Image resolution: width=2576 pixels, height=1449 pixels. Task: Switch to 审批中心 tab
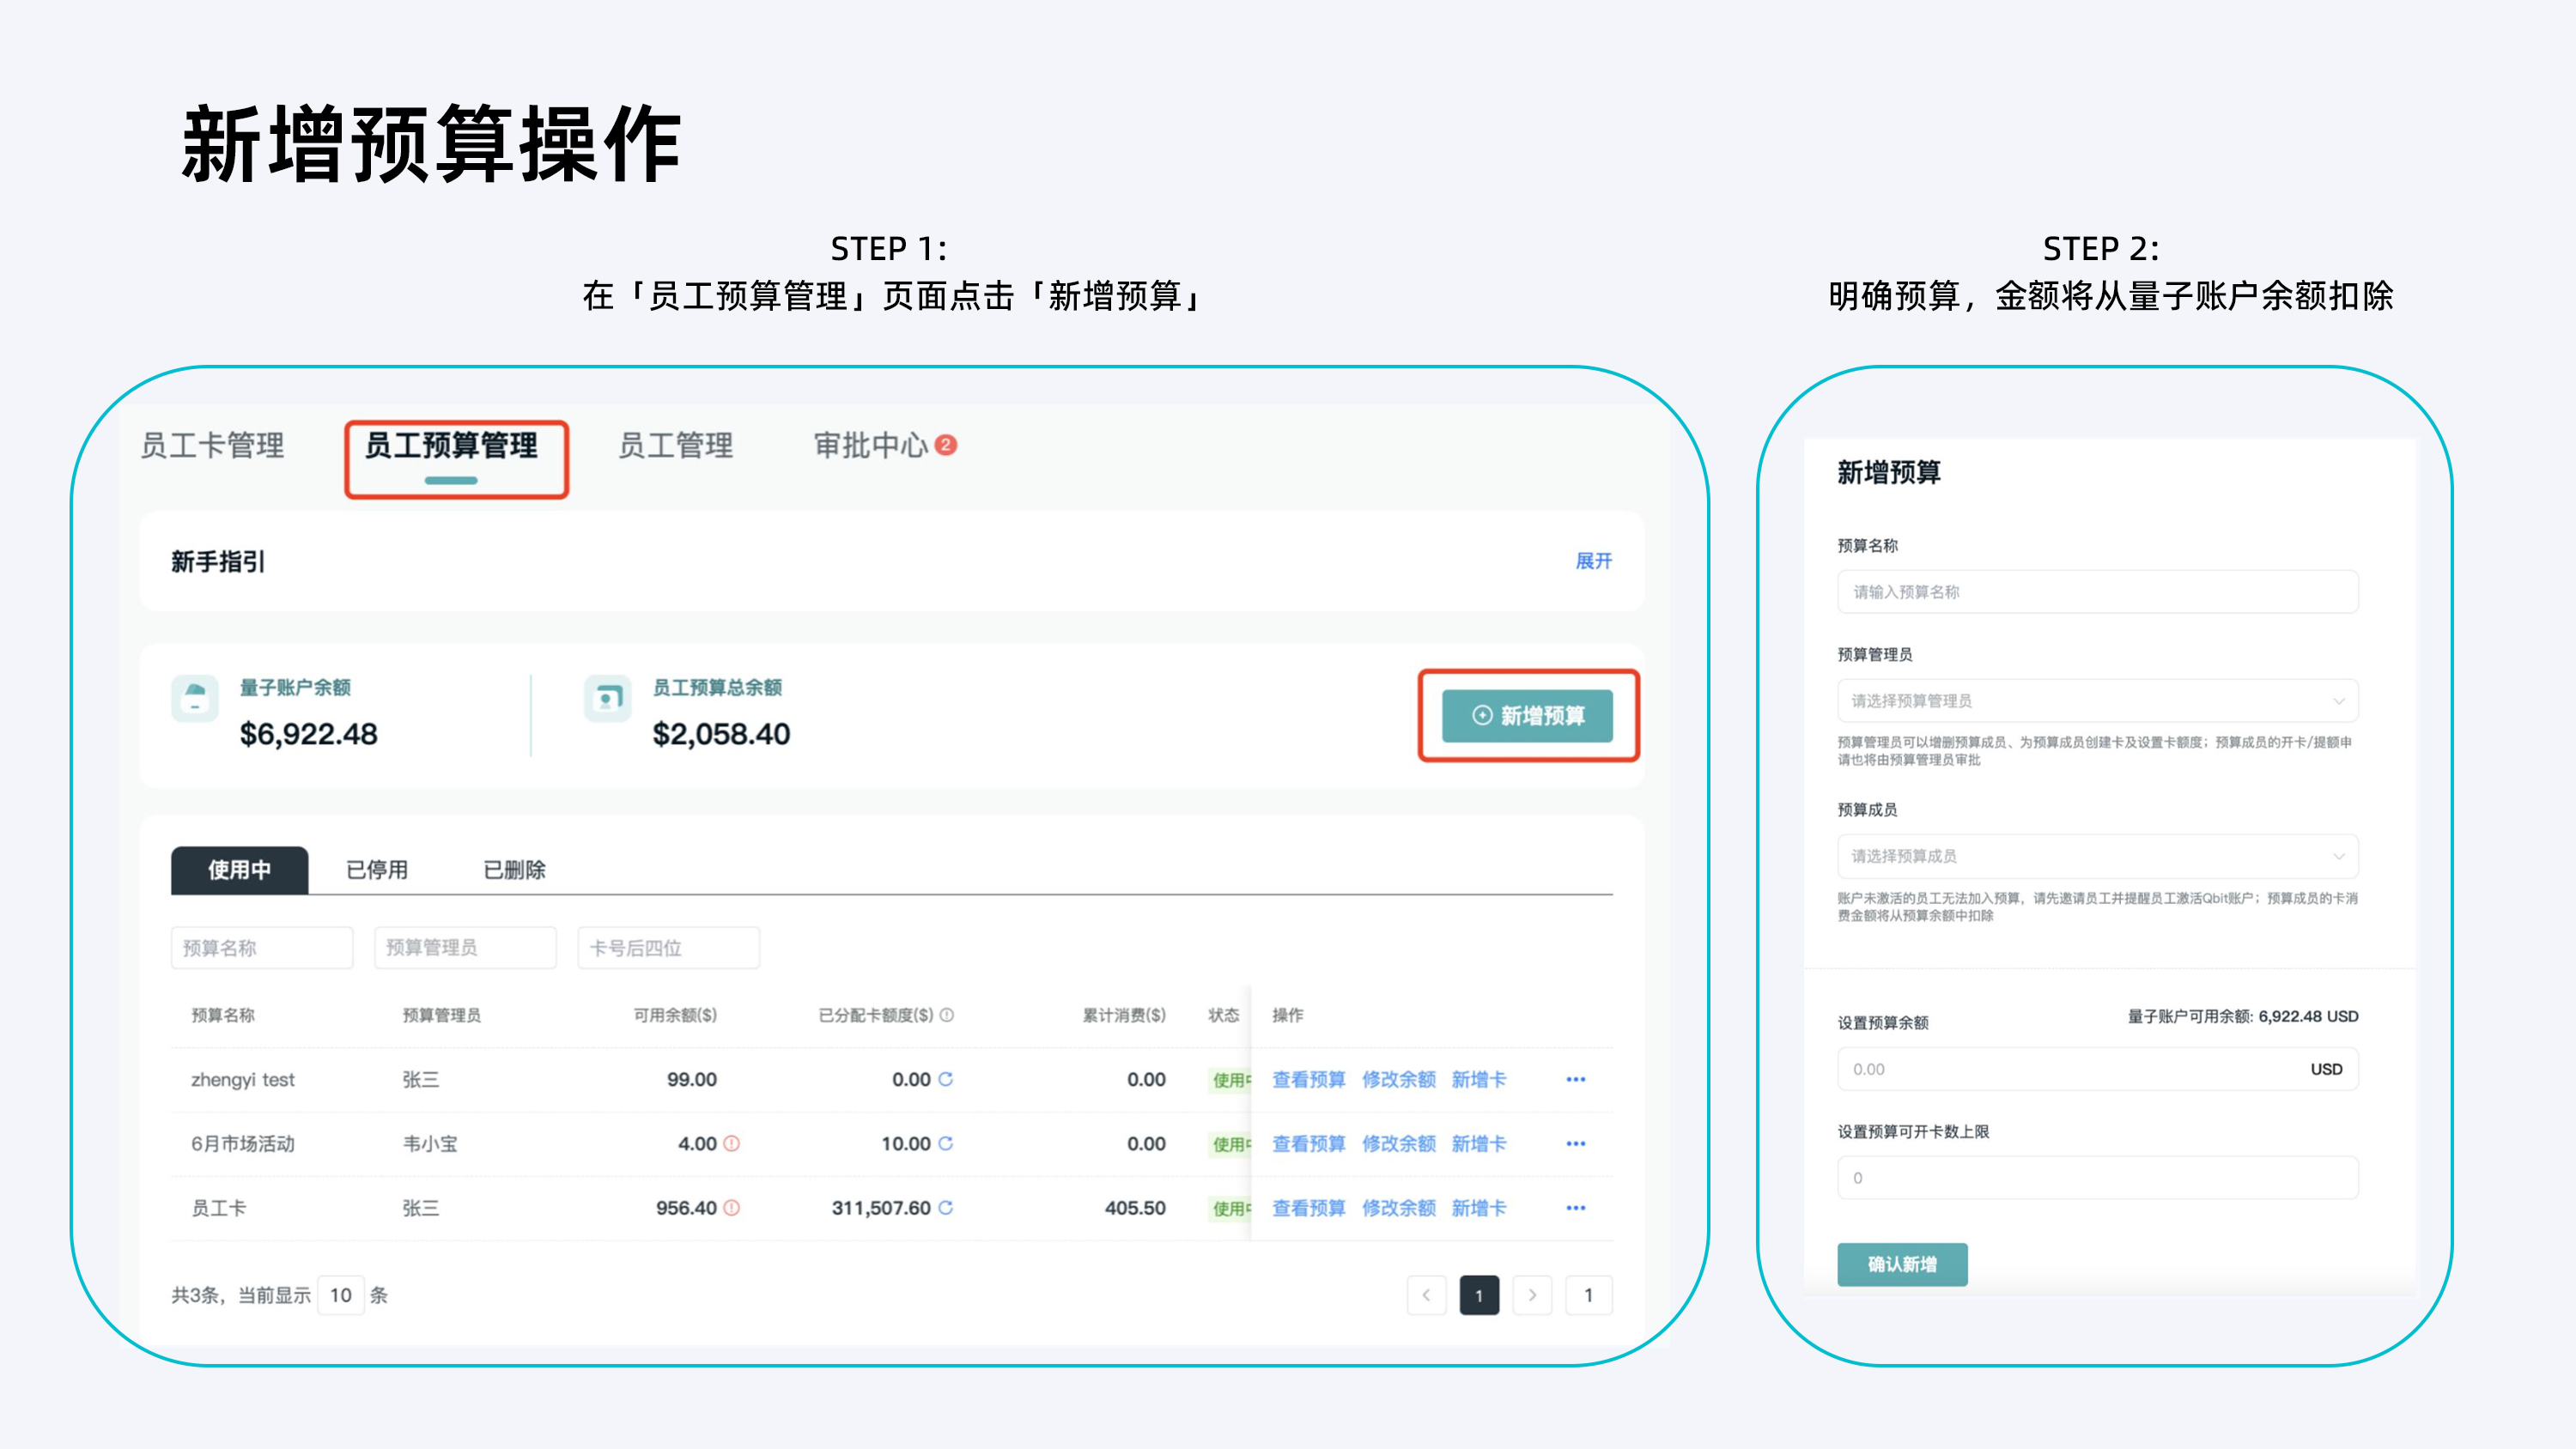coord(872,446)
